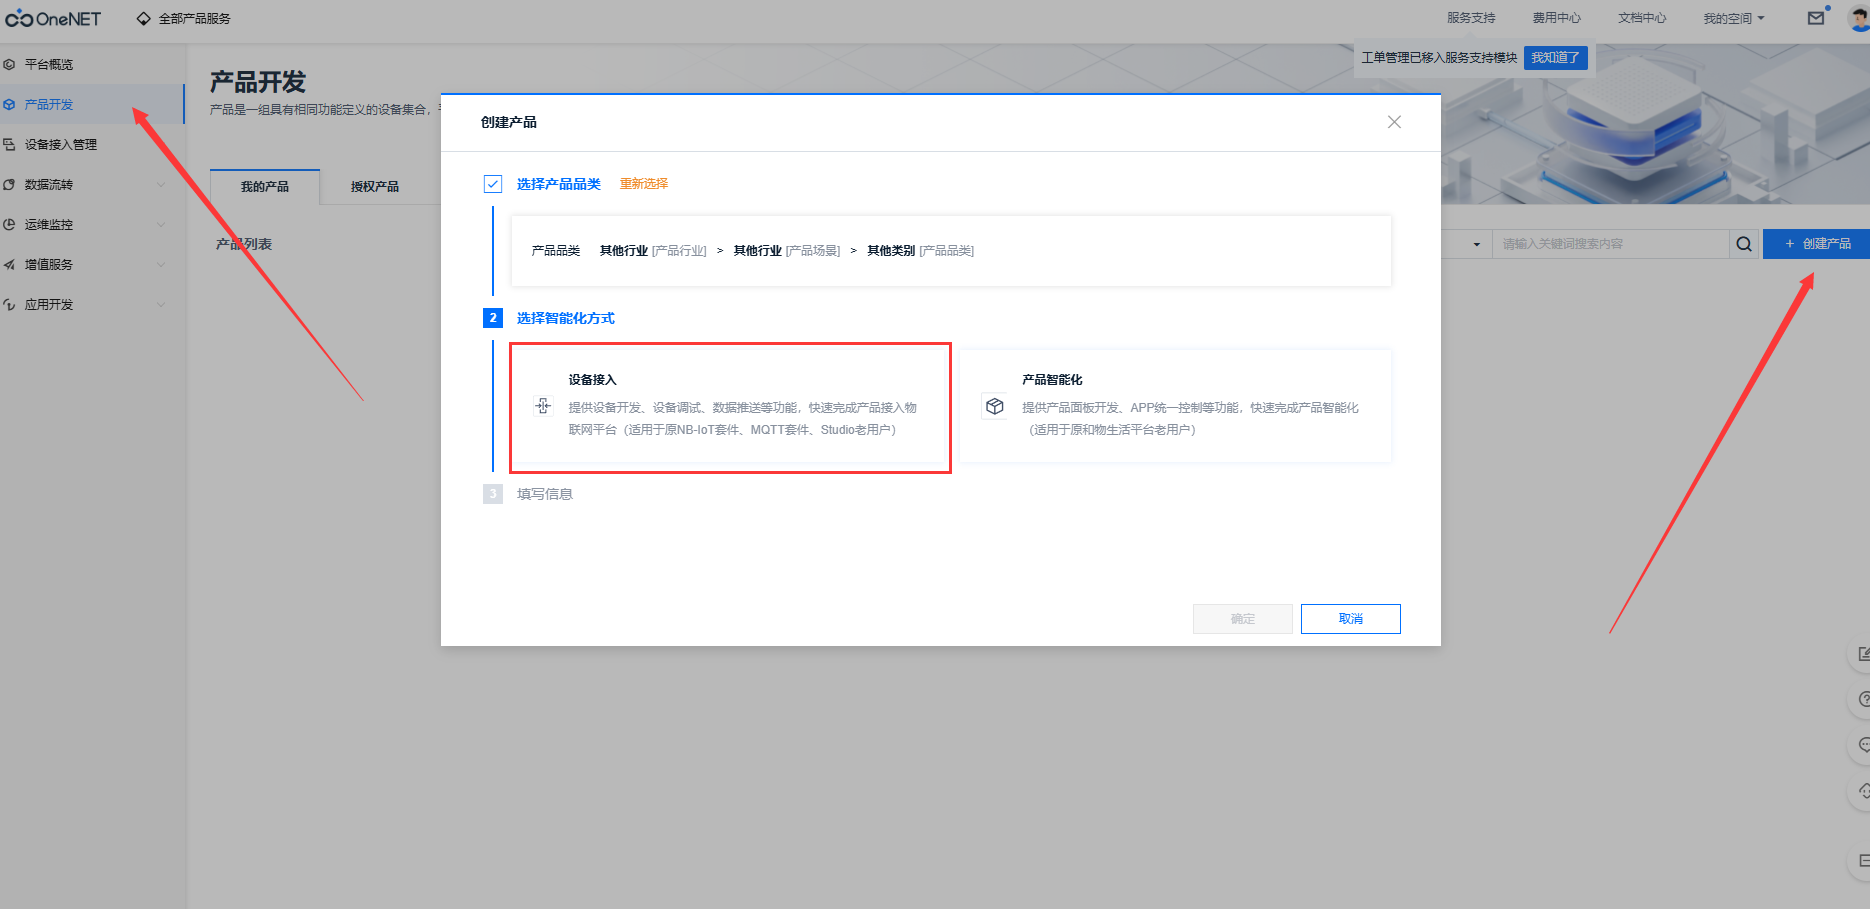Select the 设备接入 option card

[x=730, y=407]
